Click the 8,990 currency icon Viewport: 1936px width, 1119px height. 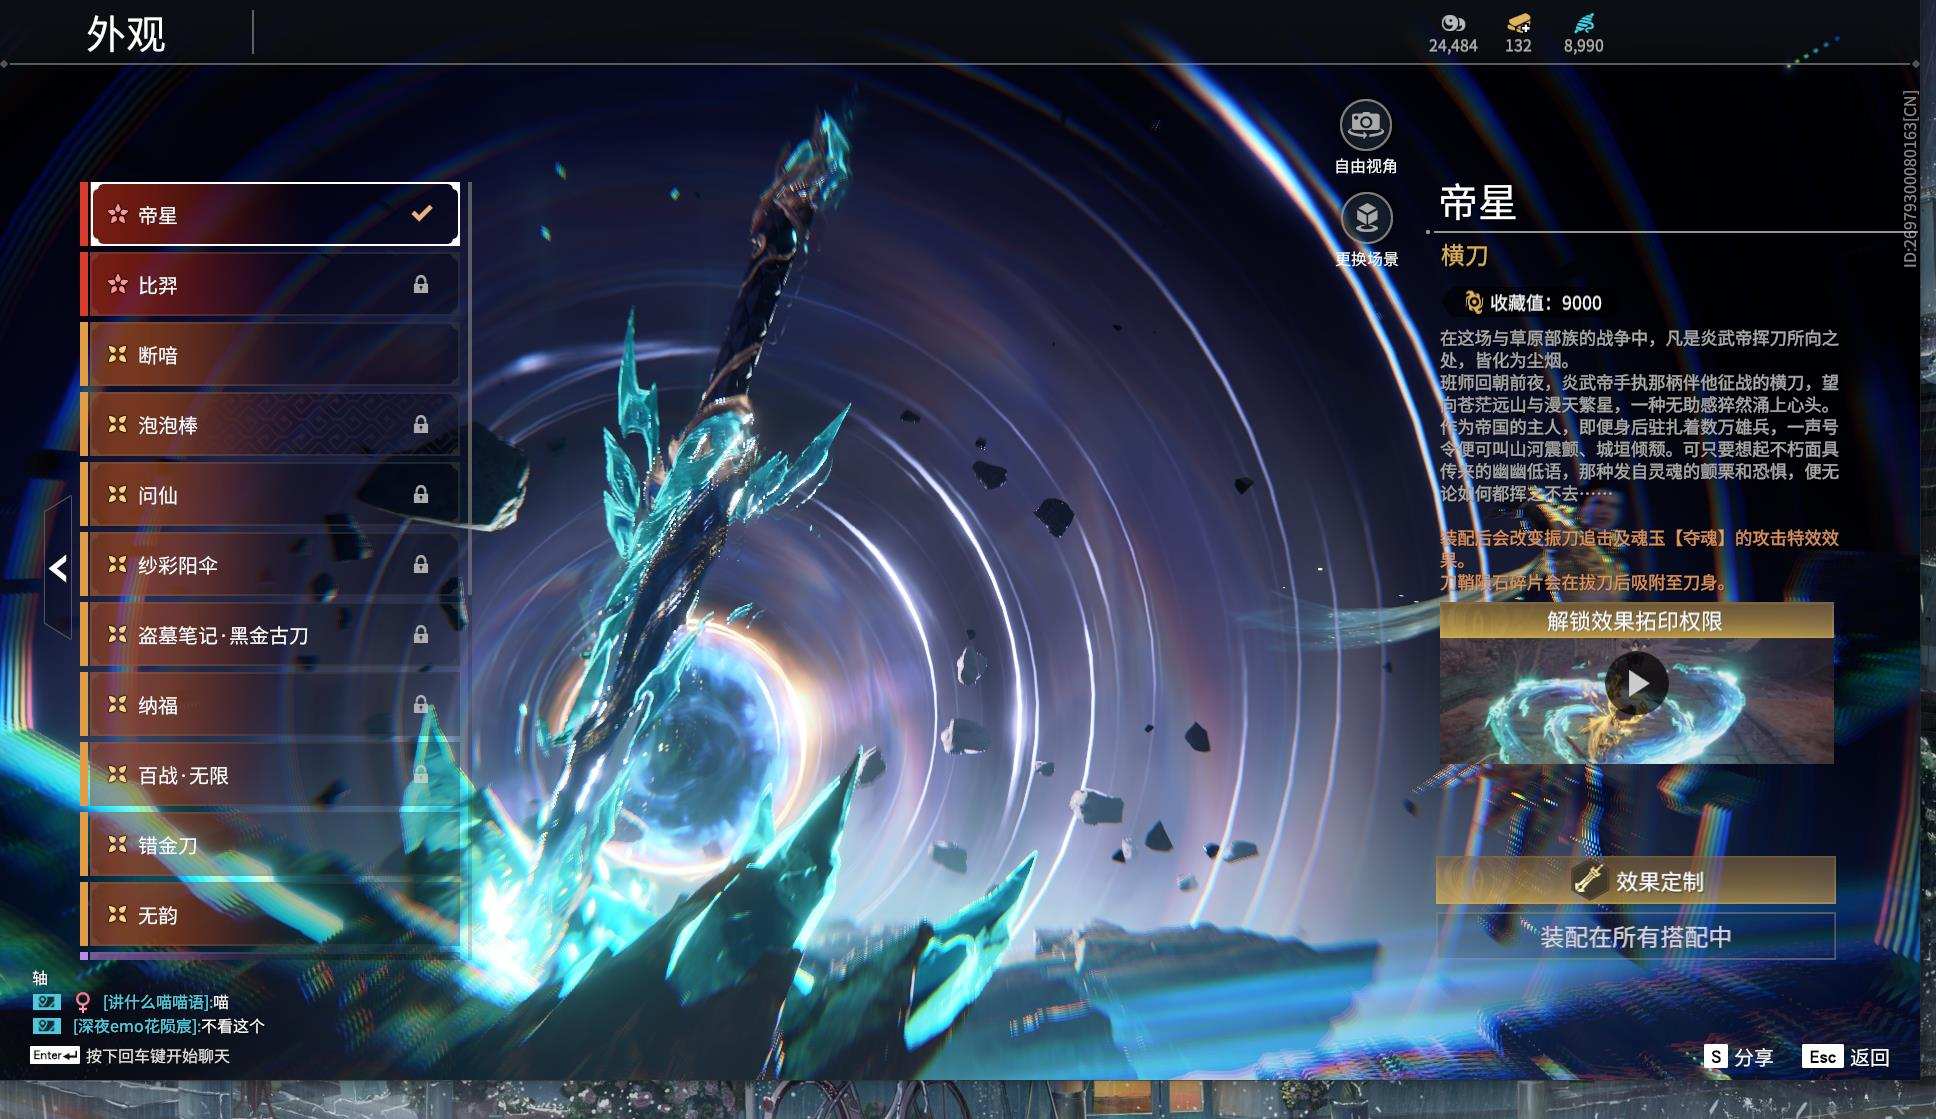click(1584, 23)
